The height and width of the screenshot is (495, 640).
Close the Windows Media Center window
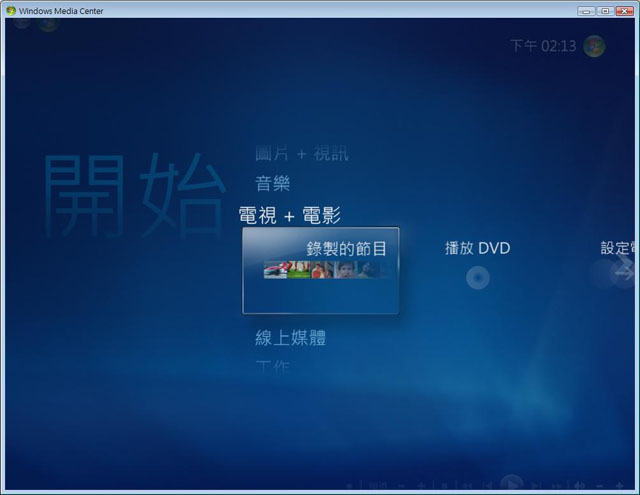[x=624, y=11]
